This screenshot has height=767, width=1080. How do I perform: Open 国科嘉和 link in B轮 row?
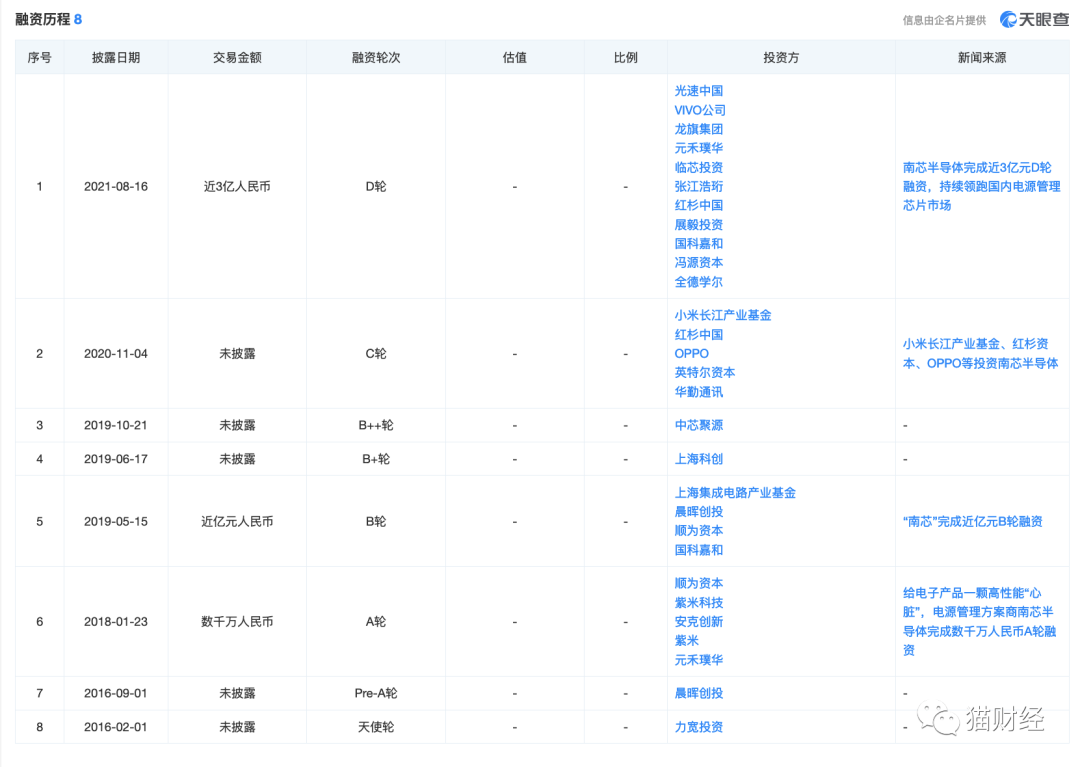(x=698, y=550)
